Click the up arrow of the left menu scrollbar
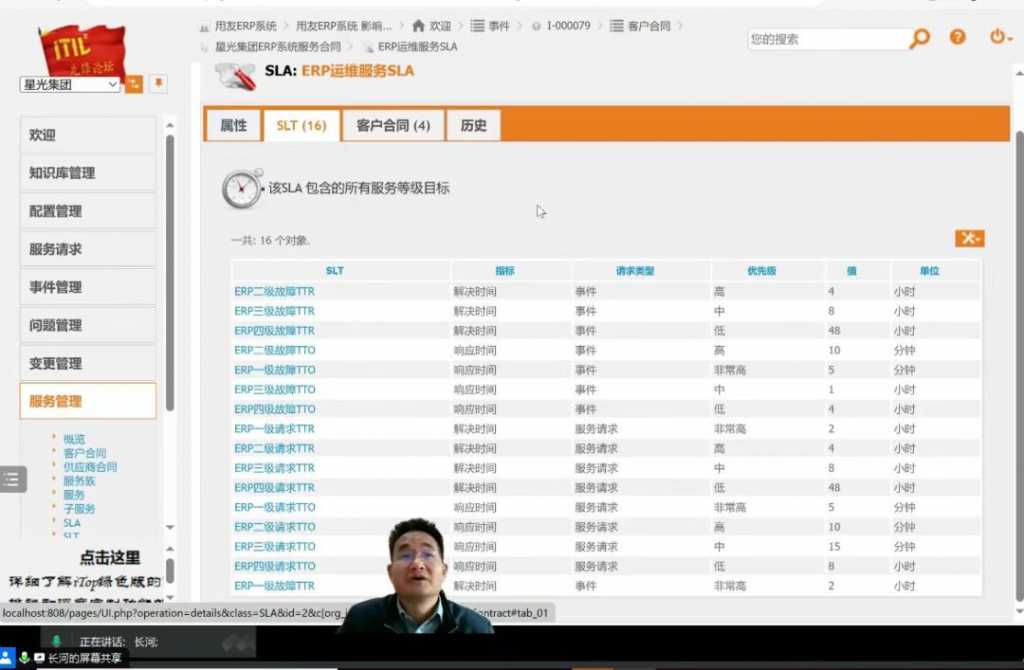This screenshot has width=1024, height=670. pos(170,125)
